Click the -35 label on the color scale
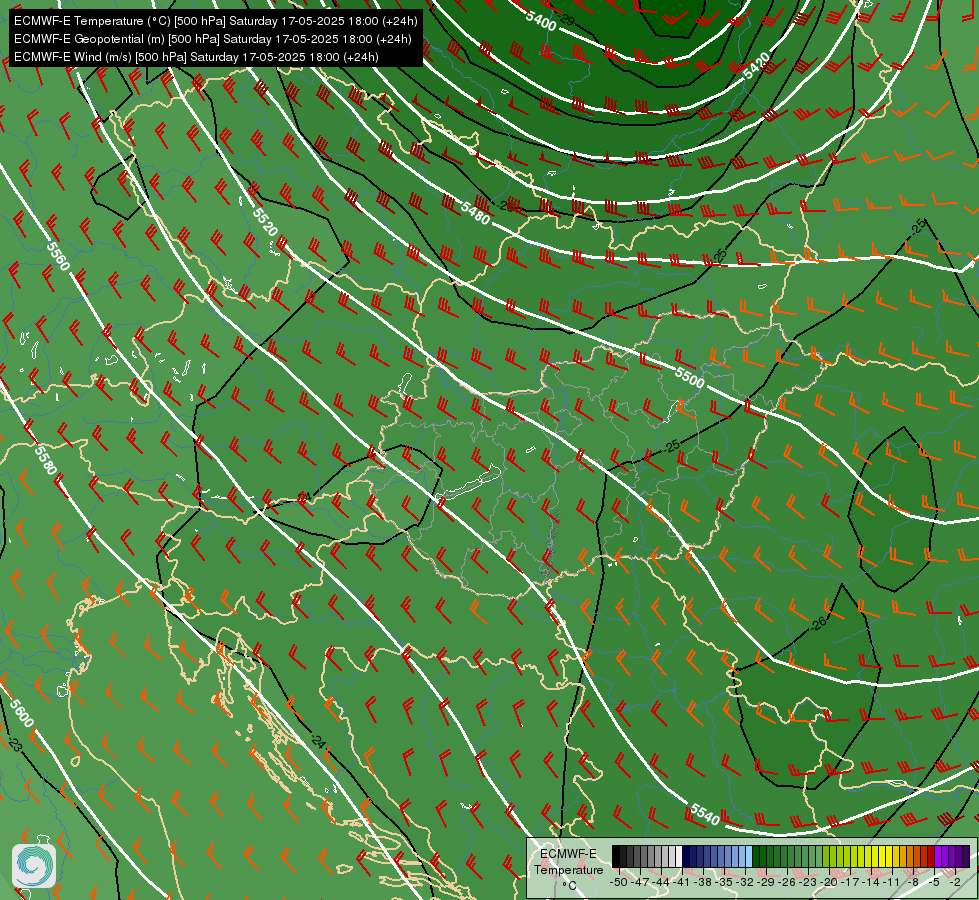Screen dimensions: 979x900 click(724, 882)
